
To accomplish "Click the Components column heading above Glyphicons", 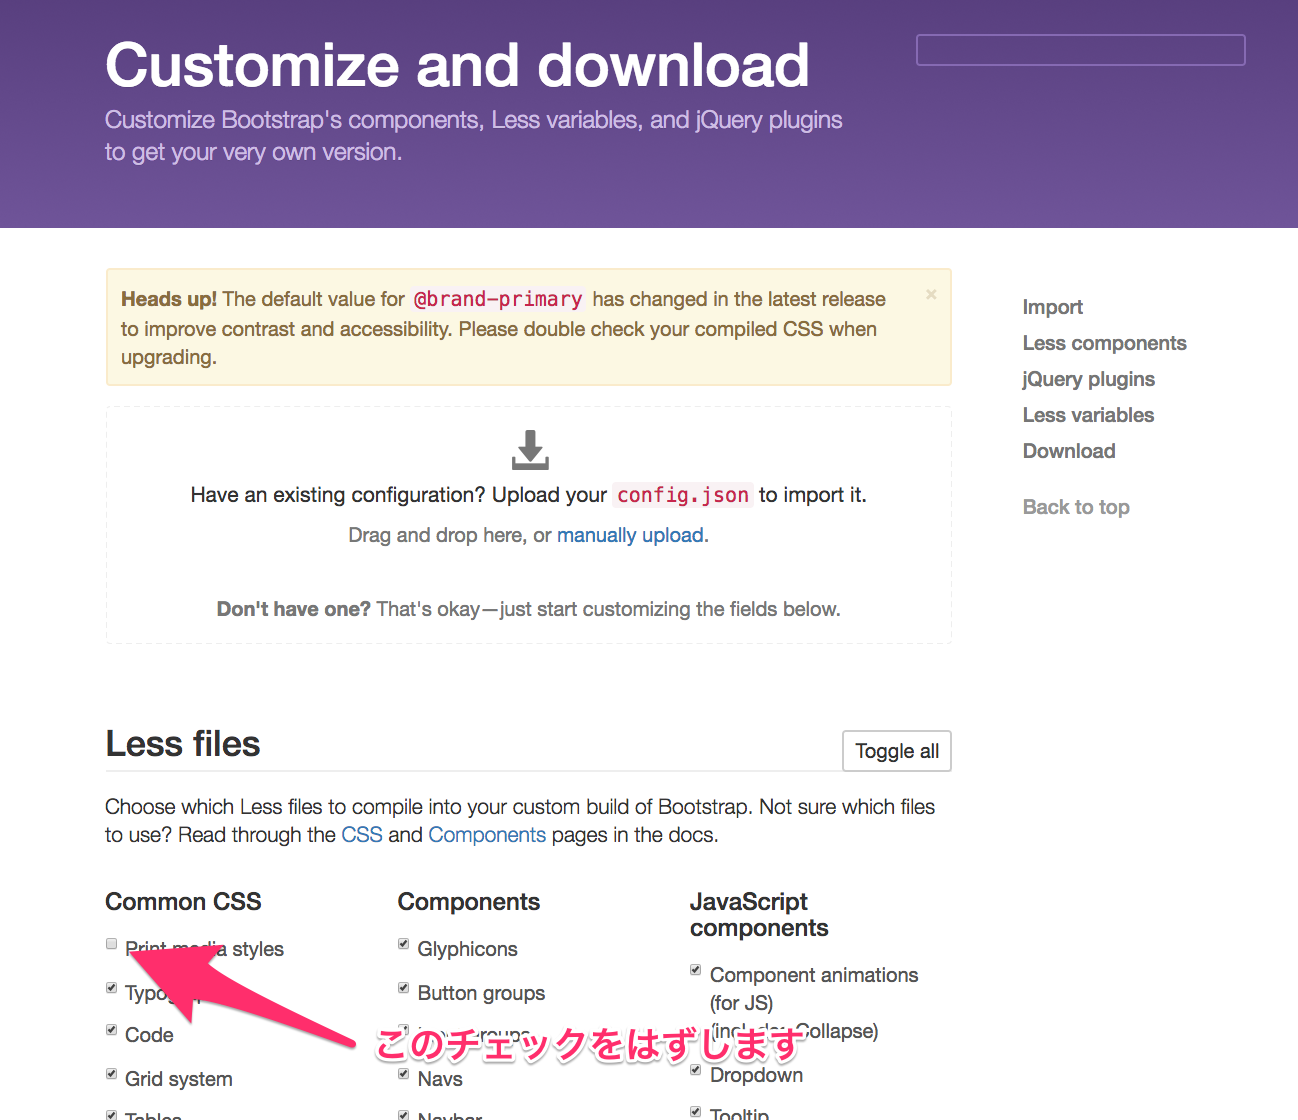I will click(x=469, y=902).
